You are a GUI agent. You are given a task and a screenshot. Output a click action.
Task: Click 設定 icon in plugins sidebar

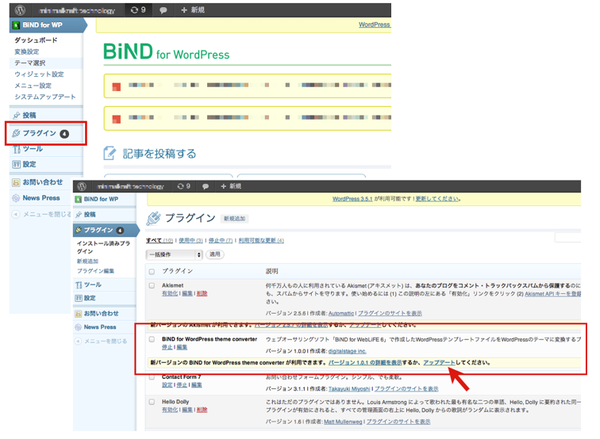(78, 298)
